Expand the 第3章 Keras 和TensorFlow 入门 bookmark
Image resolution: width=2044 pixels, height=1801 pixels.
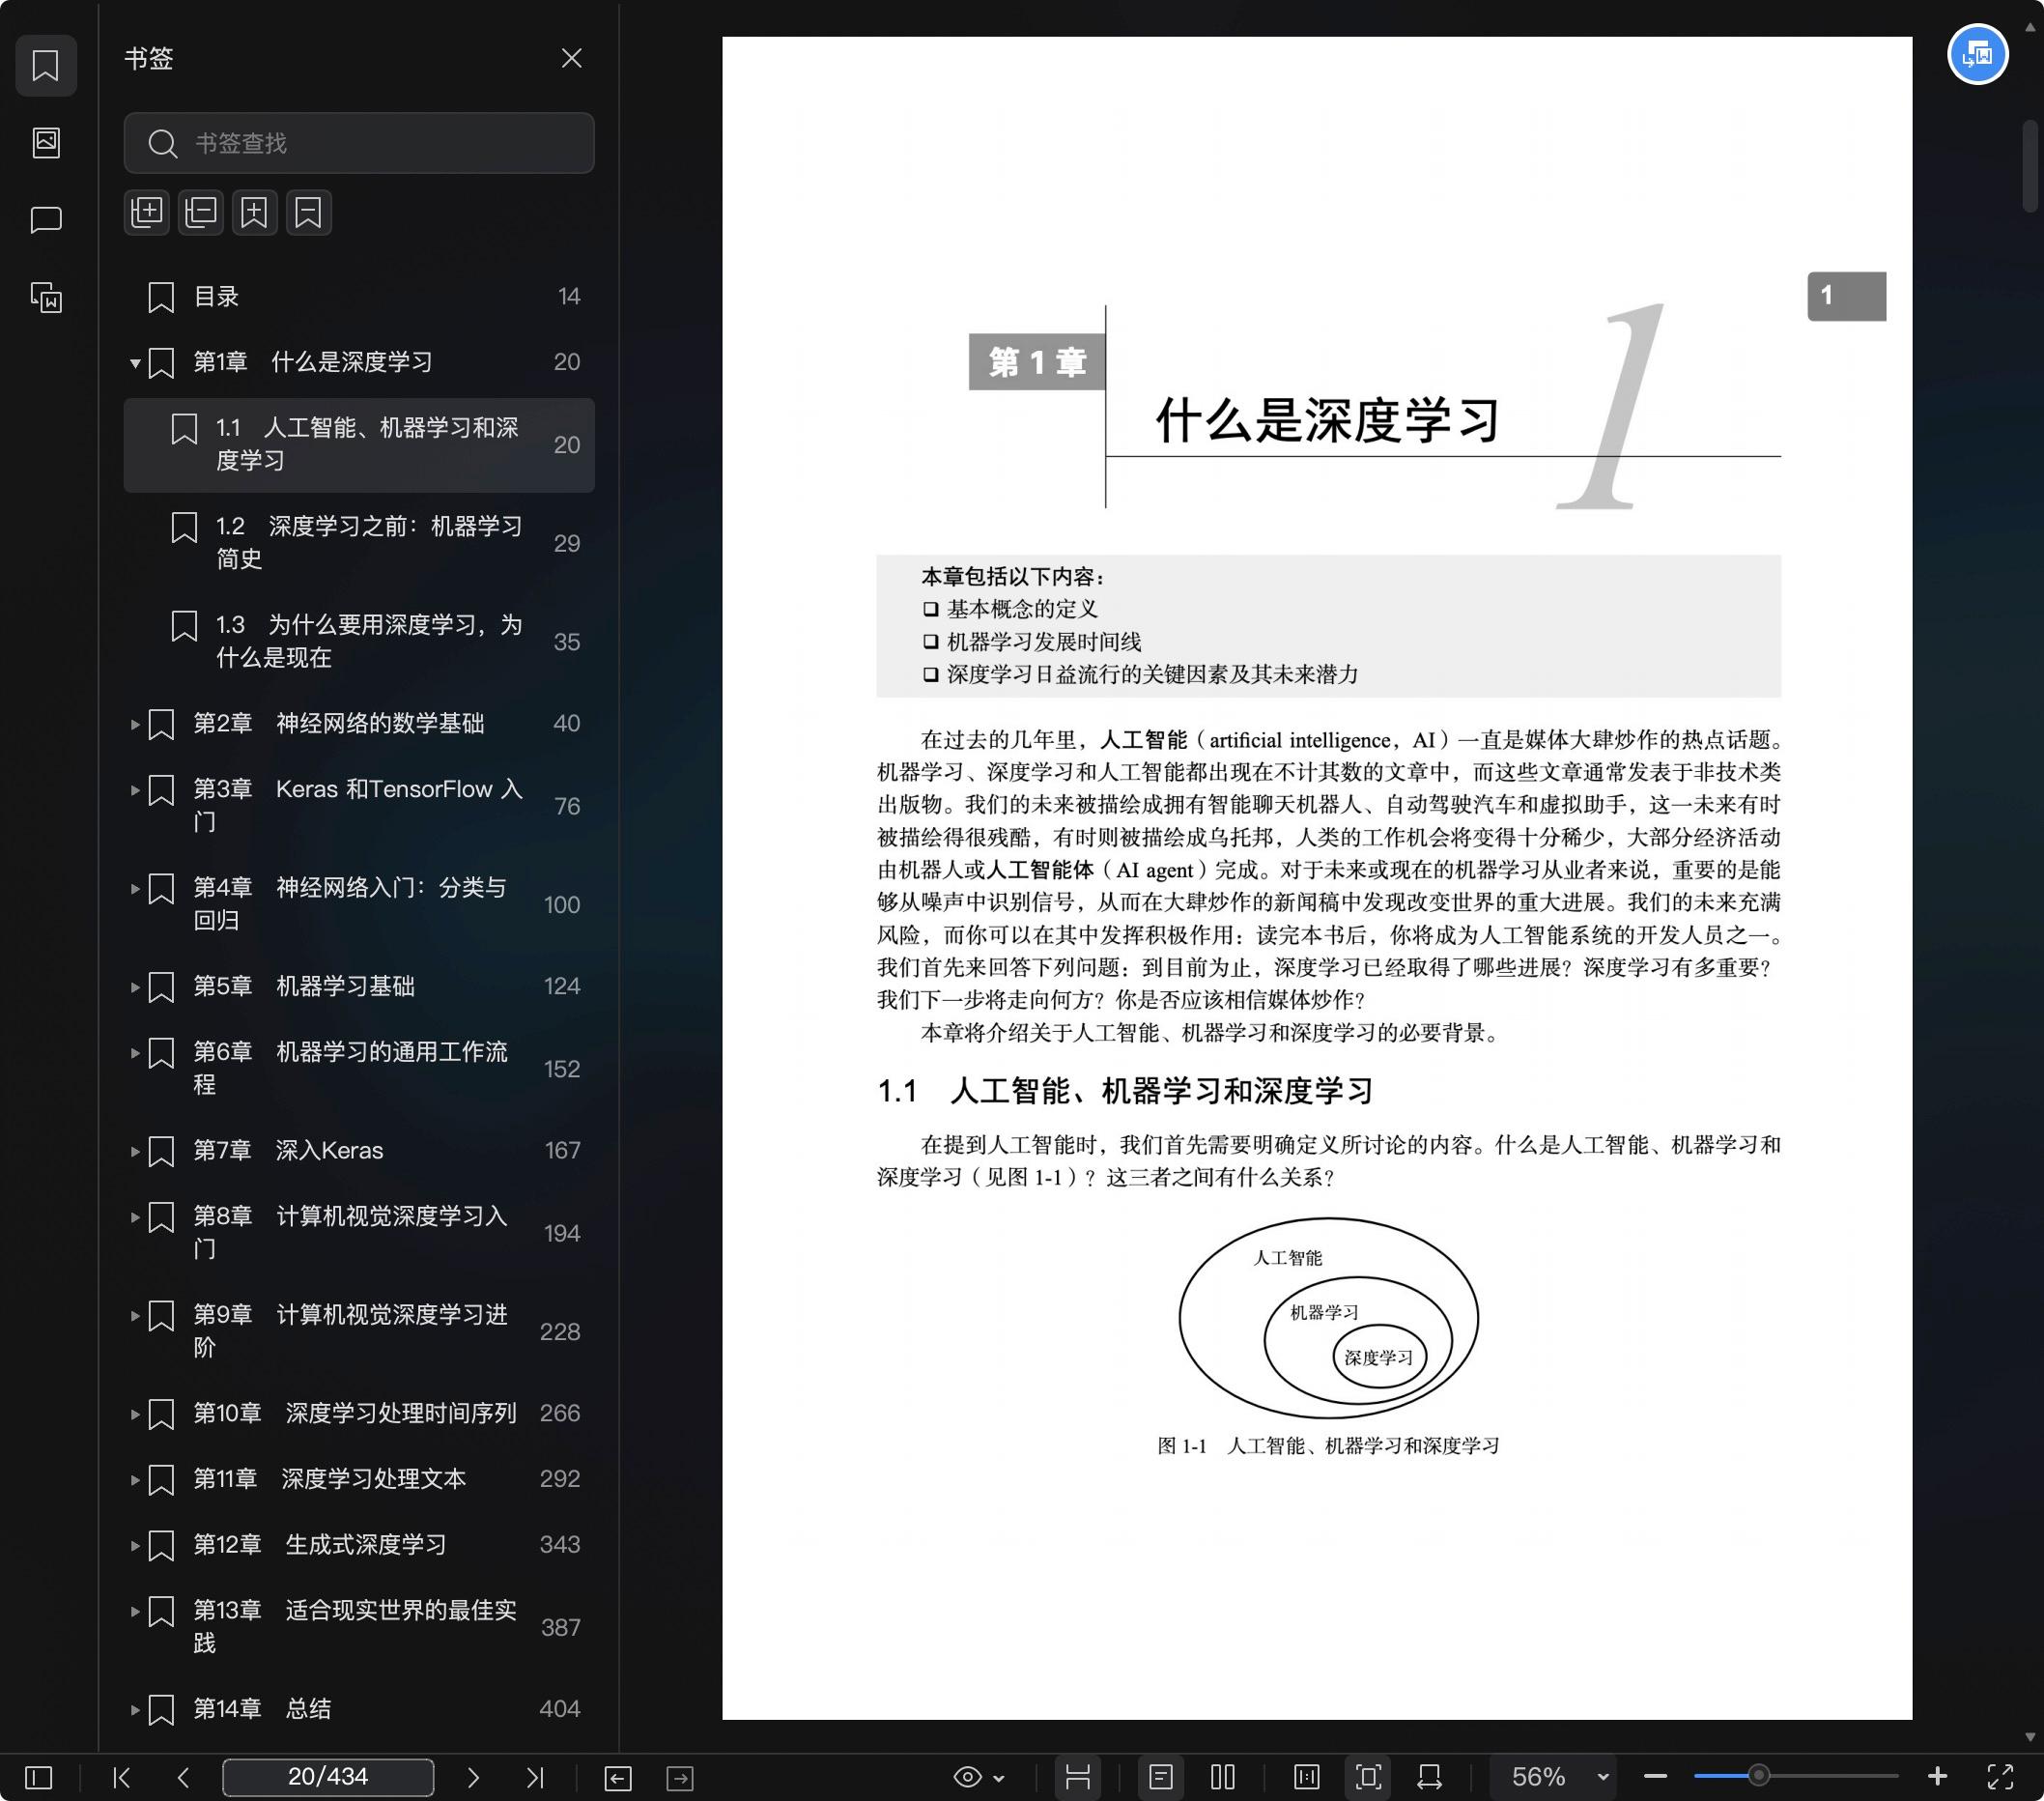pyautogui.click(x=135, y=790)
